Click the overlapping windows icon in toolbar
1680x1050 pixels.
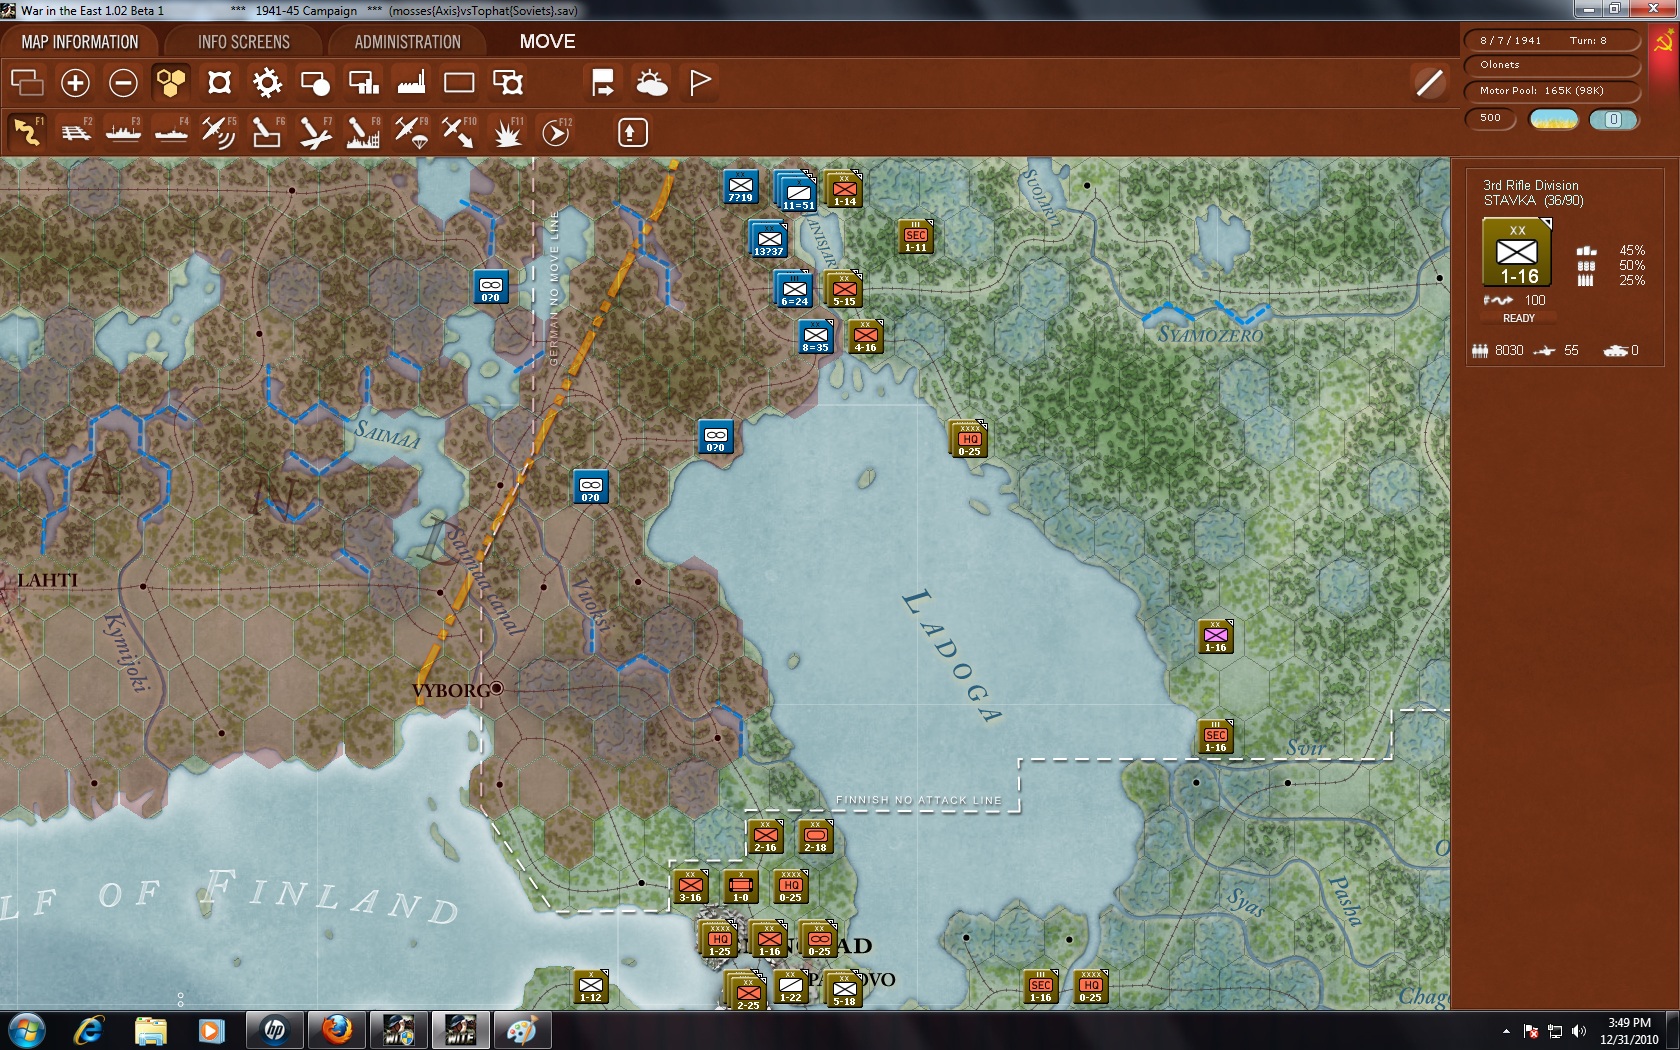click(27, 83)
